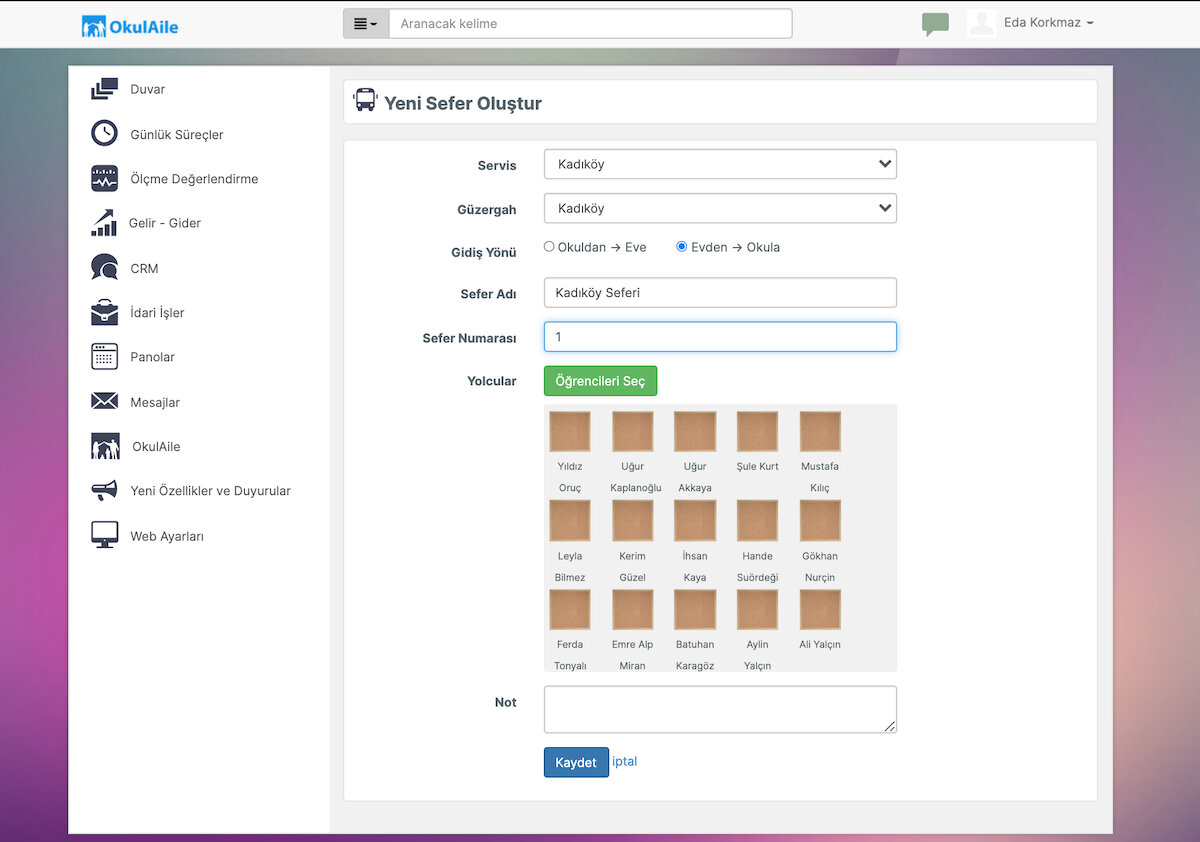
Task: Select student Mustafa Kılıç thumbnail
Action: pyautogui.click(x=820, y=432)
